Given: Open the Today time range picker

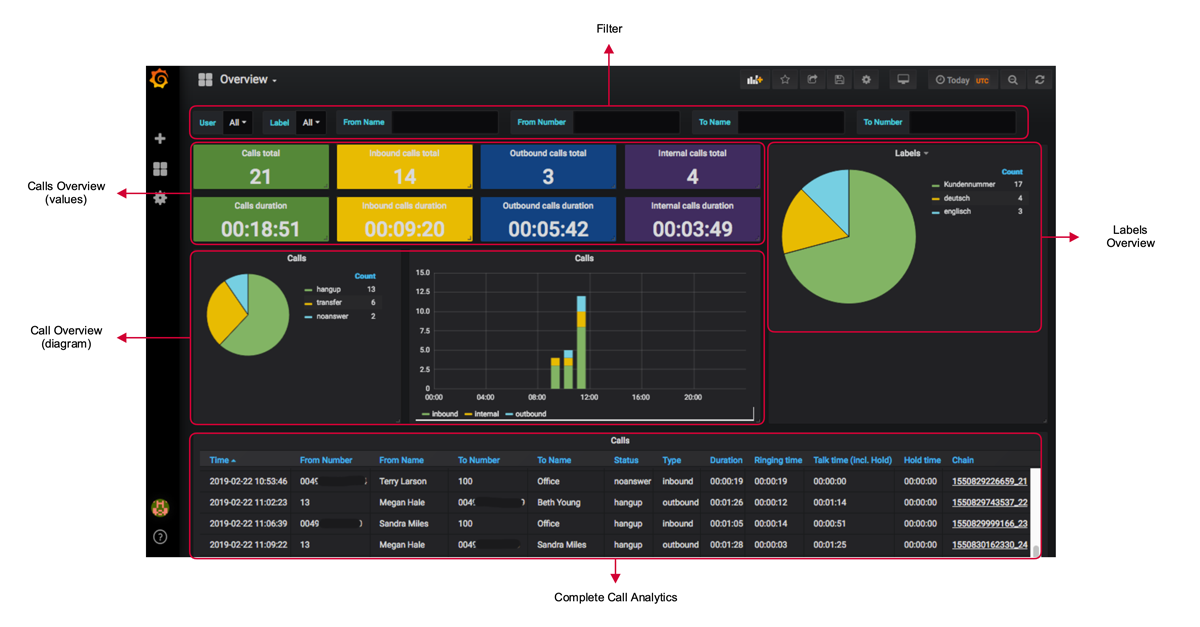Looking at the screenshot, I should click(x=962, y=80).
